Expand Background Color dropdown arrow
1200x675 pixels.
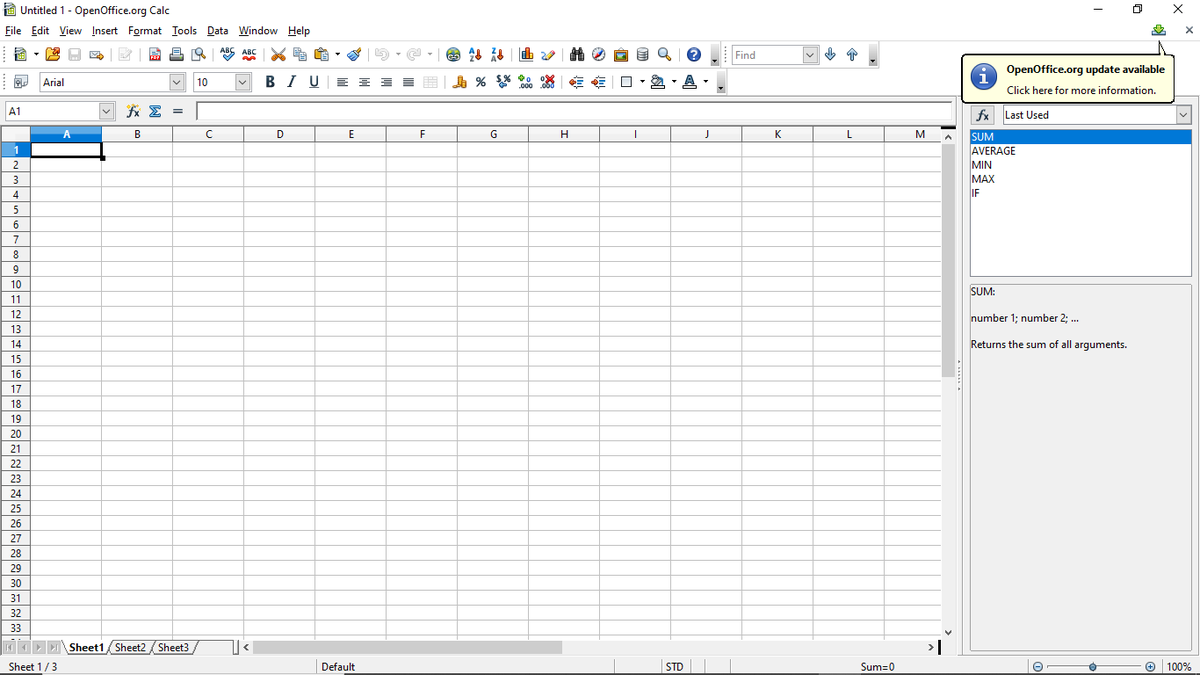click(x=673, y=82)
